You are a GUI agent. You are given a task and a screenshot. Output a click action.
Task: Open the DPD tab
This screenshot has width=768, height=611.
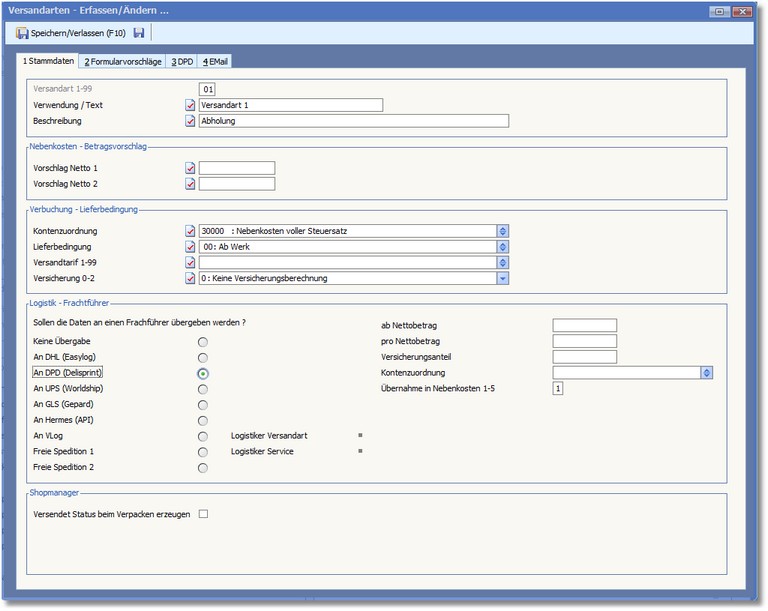point(182,62)
